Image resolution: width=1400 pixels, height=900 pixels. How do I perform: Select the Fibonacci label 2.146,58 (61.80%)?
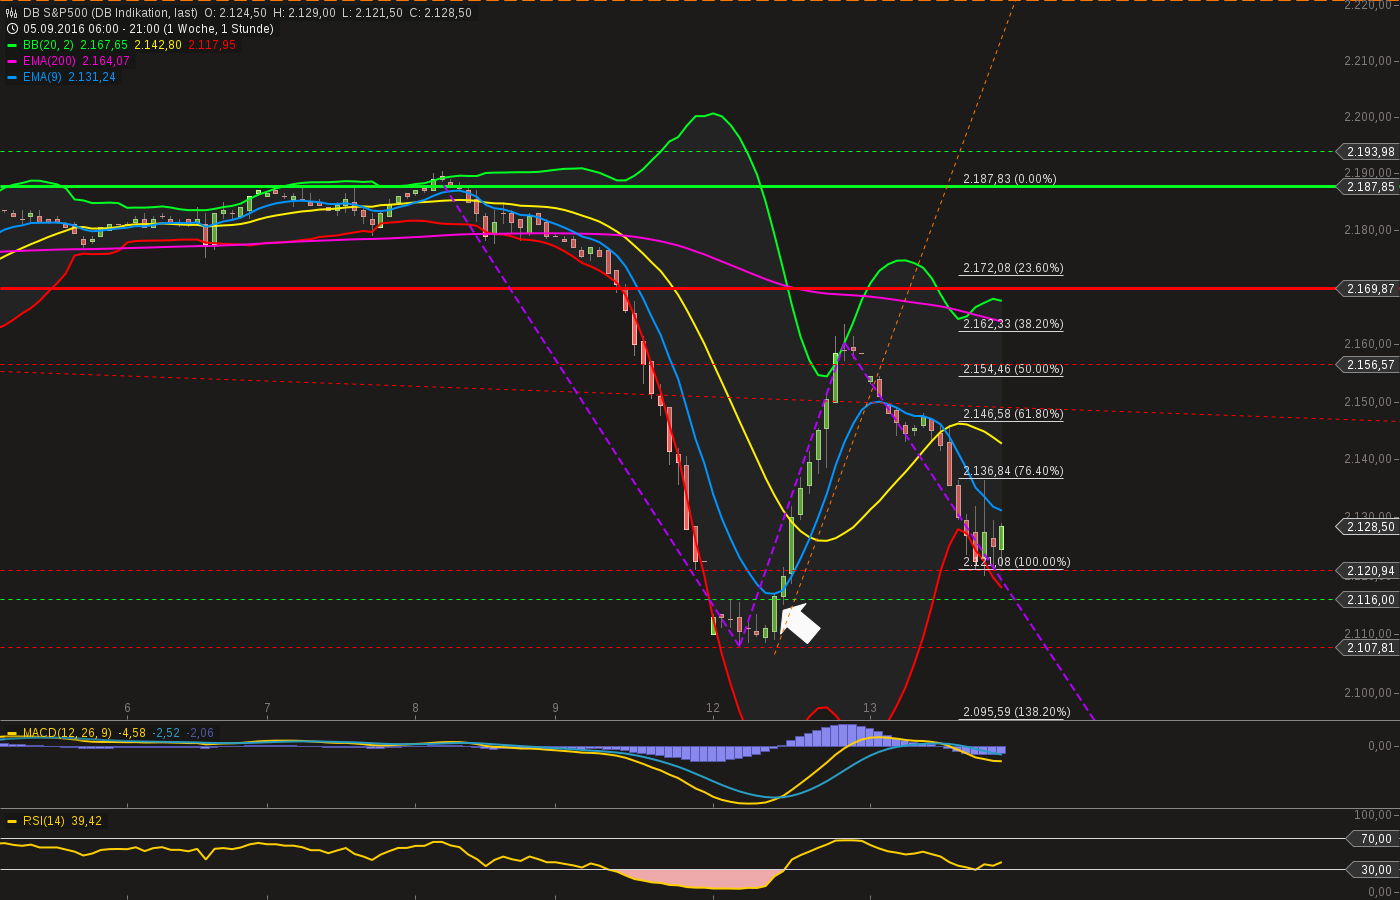1013,414
